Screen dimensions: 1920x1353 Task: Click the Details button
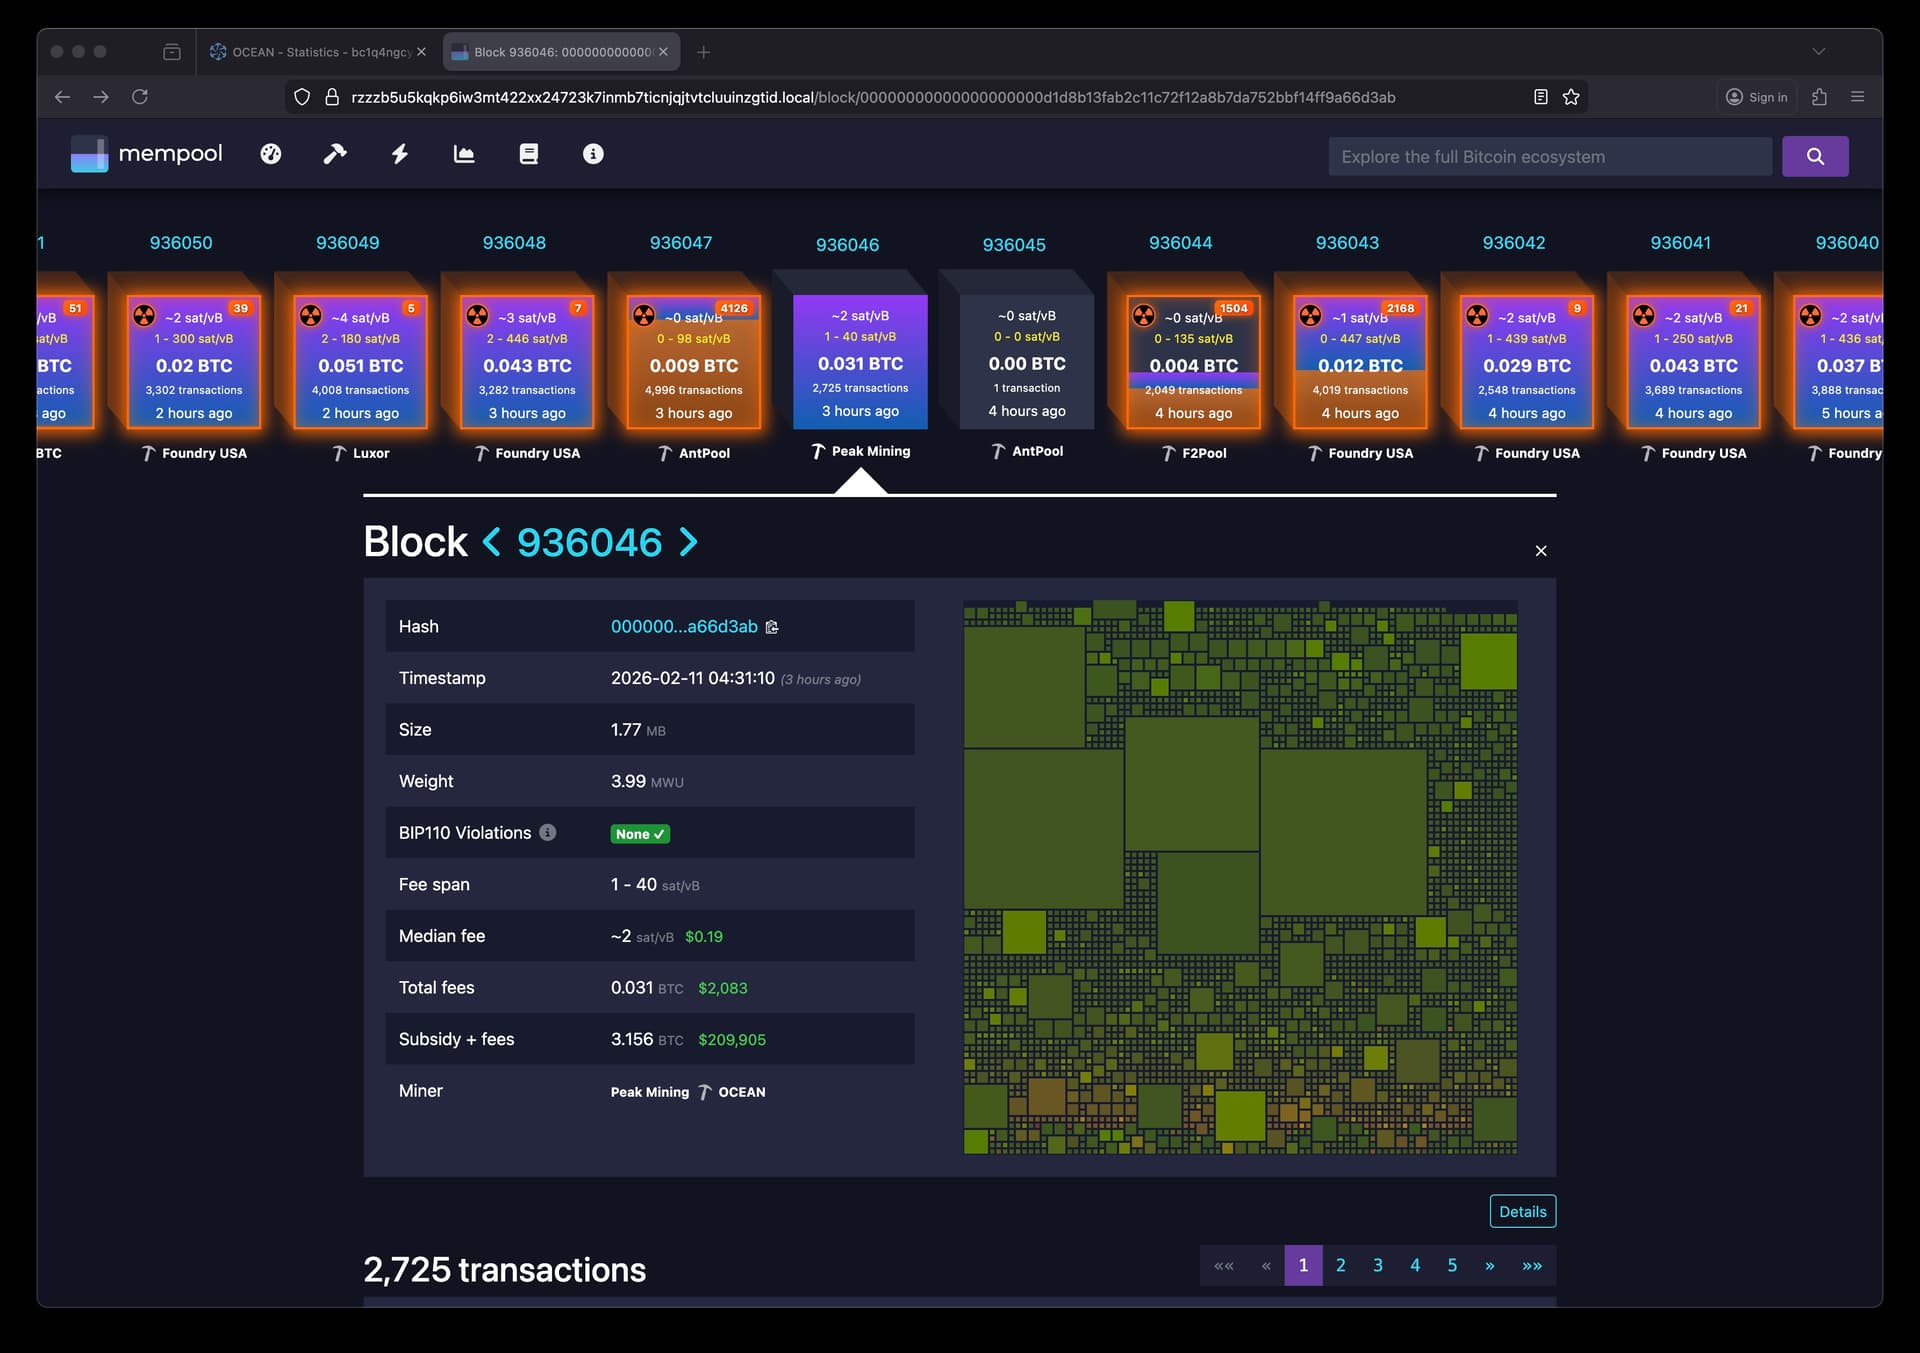pyautogui.click(x=1522, y=1211)
